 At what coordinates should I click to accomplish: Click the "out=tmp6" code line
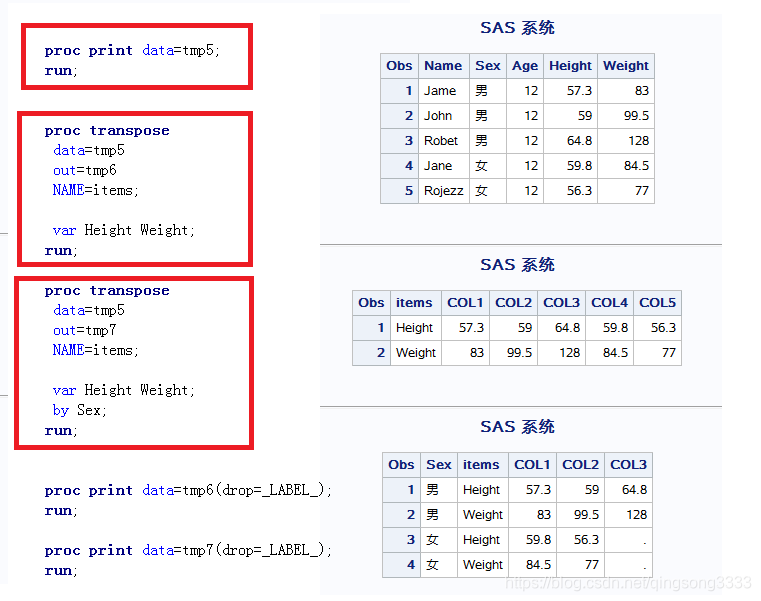point(84,170)
